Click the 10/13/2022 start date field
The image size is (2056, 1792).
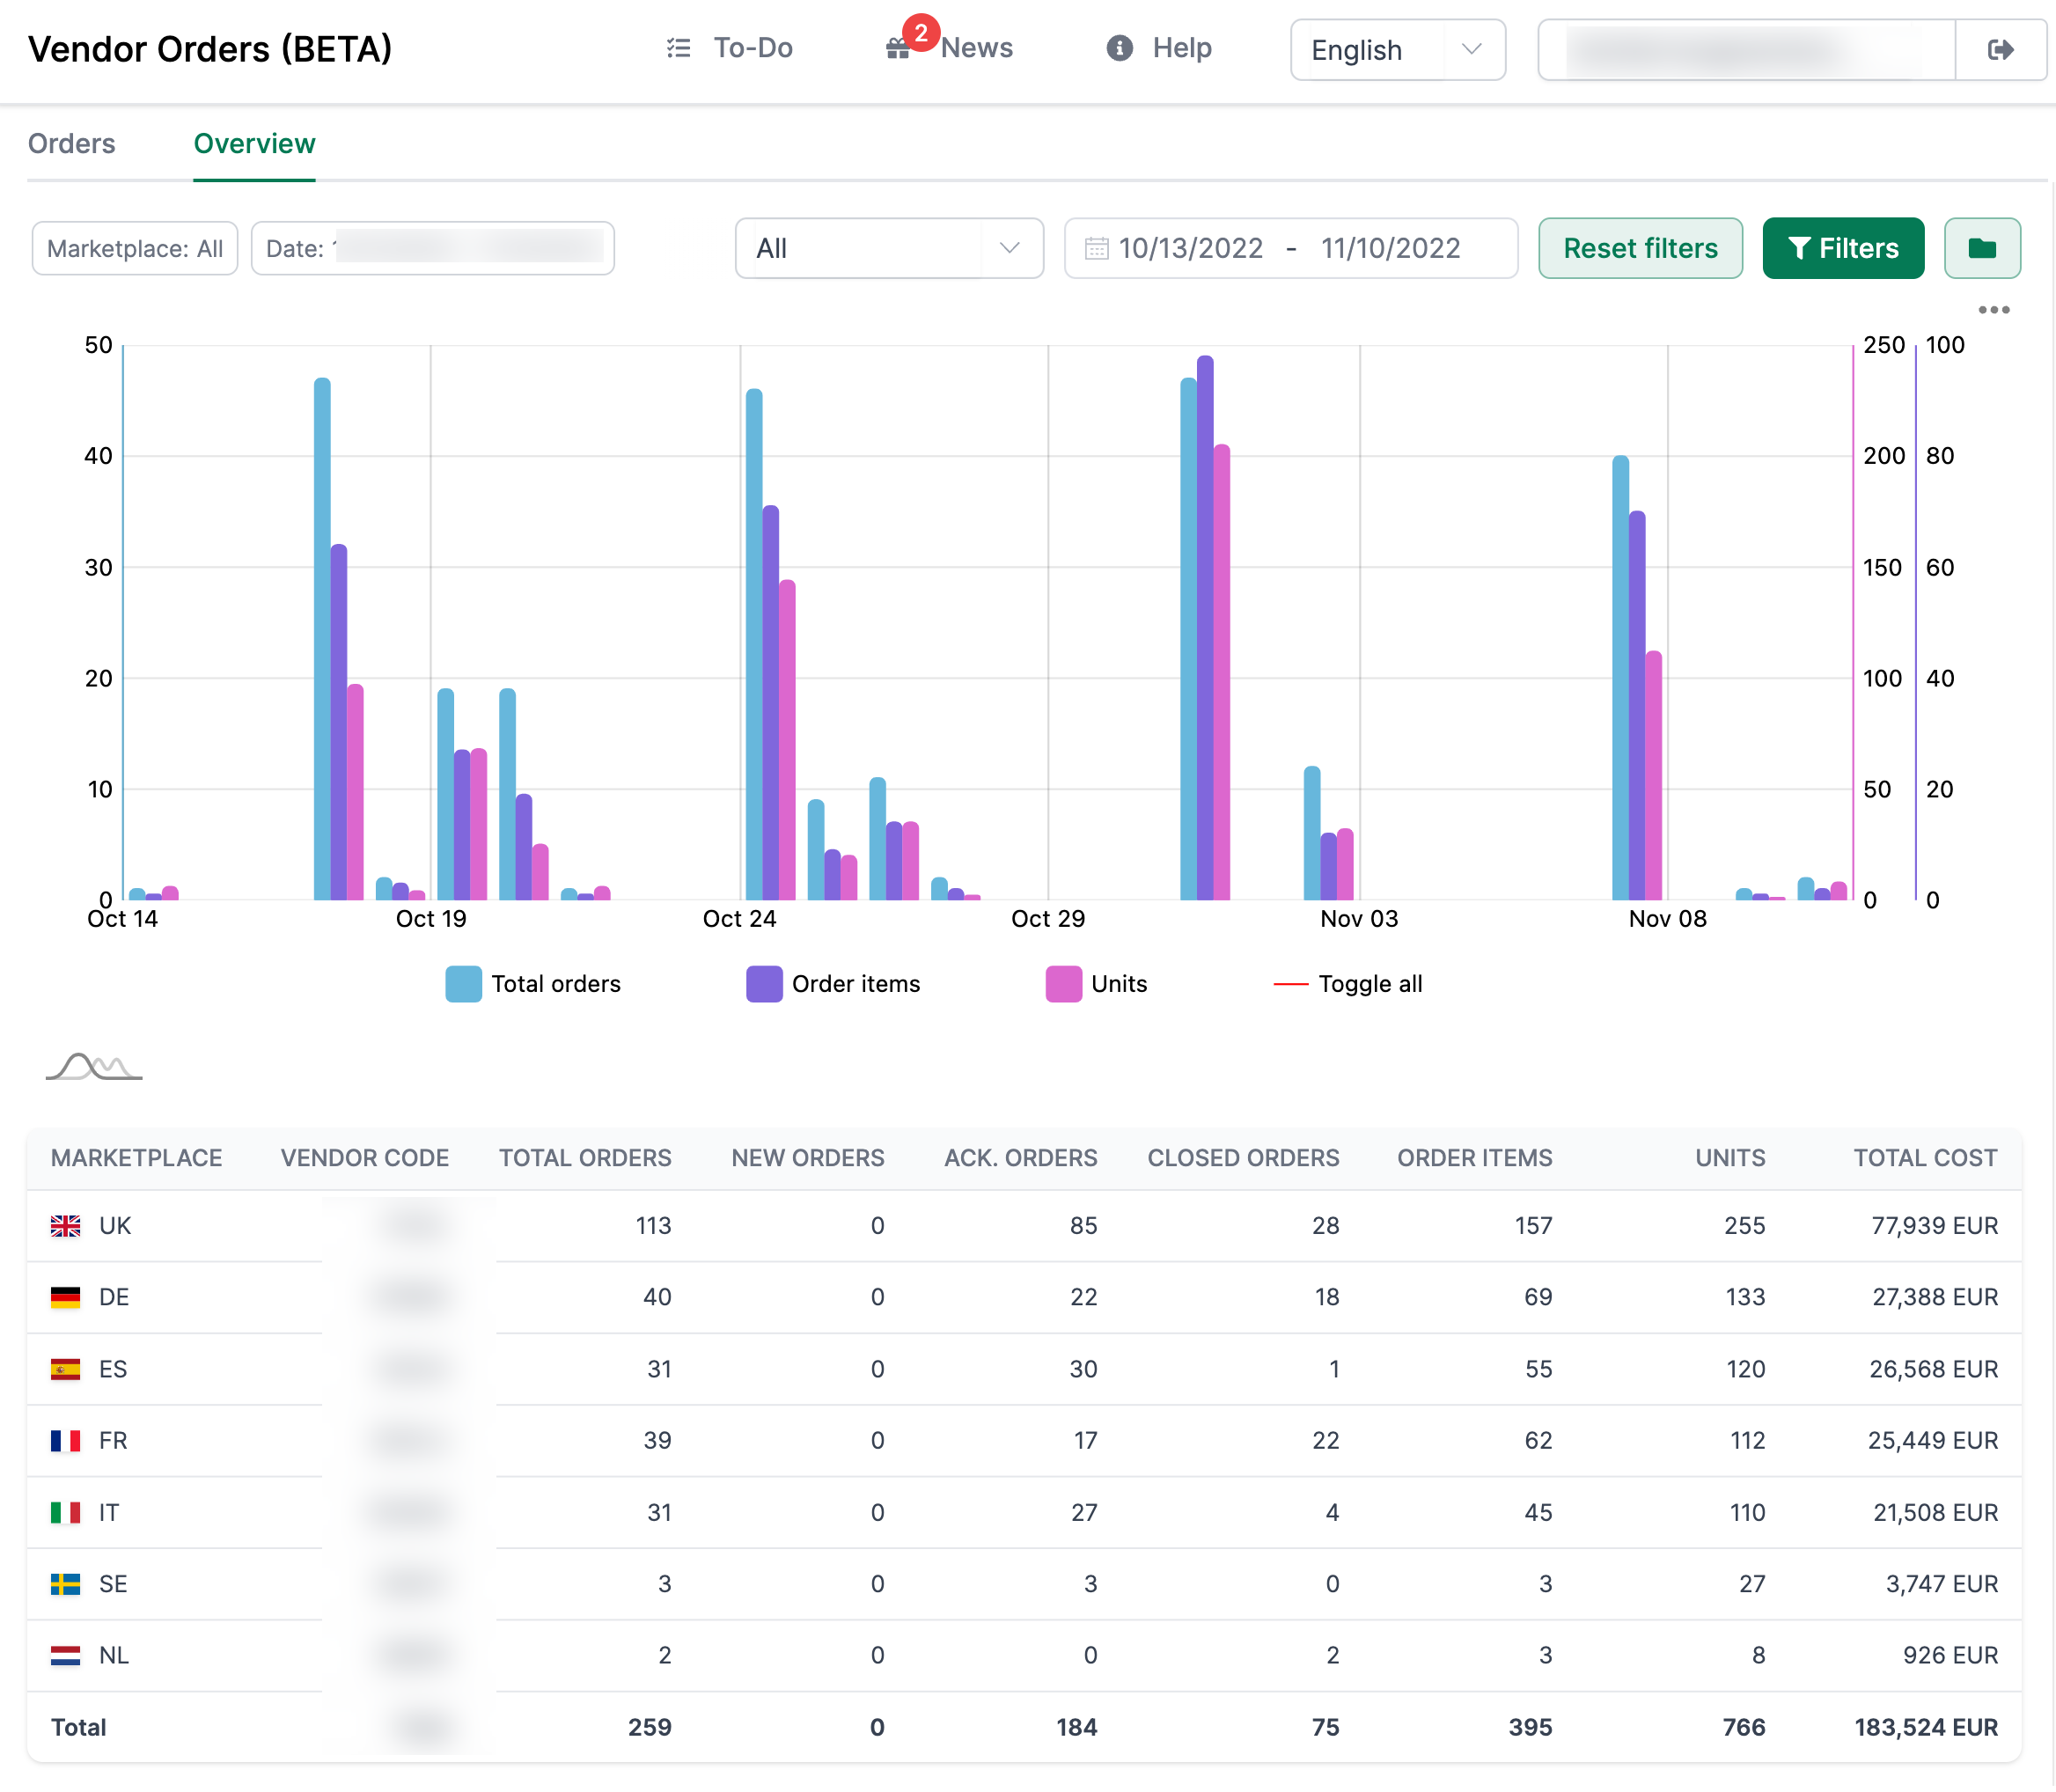(1190, 248)
